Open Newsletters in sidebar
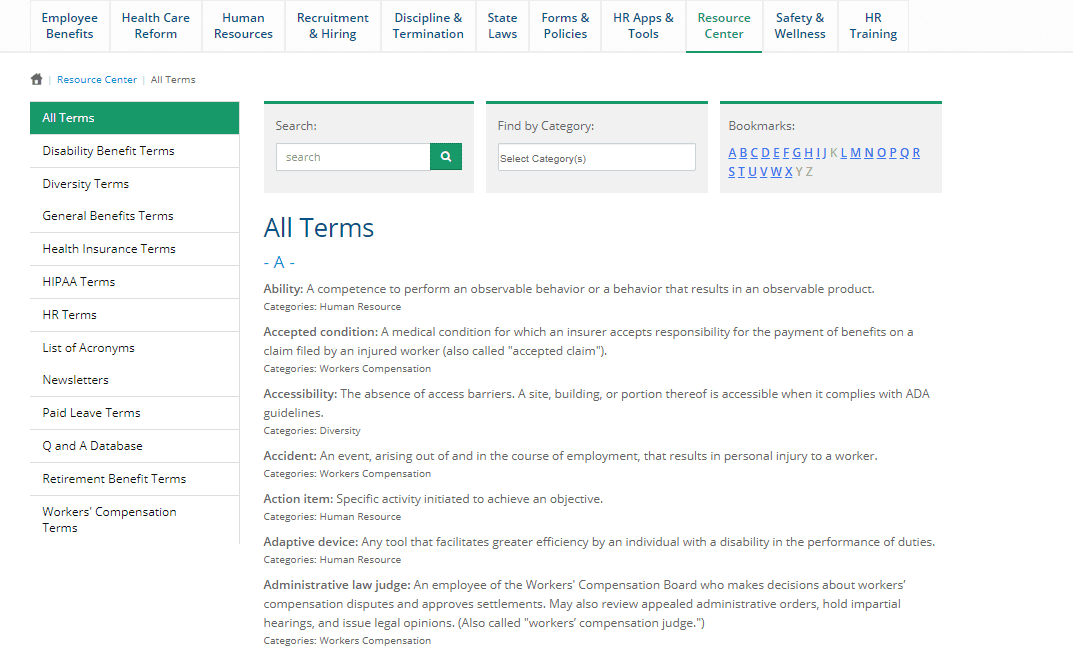The height and width of the screenshot is (656, 1073). click(135, 380)
